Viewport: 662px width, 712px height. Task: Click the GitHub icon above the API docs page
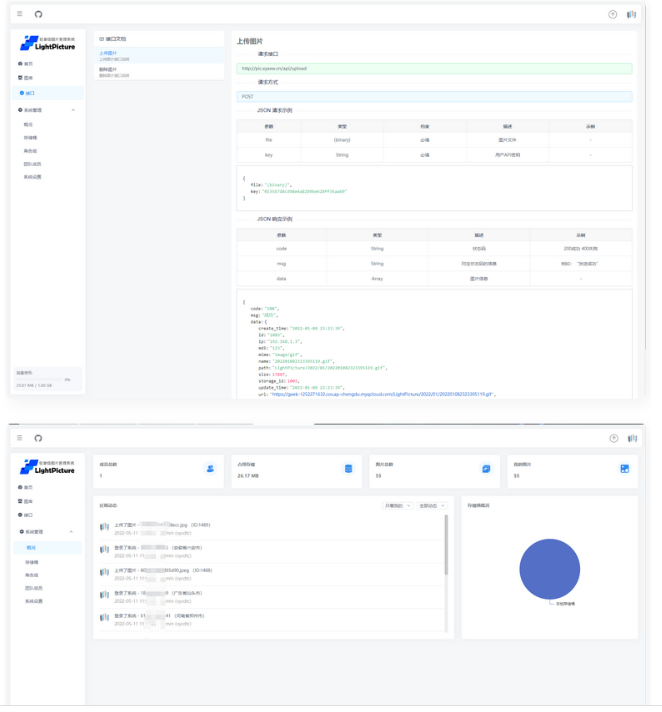(x=38, y=14)
